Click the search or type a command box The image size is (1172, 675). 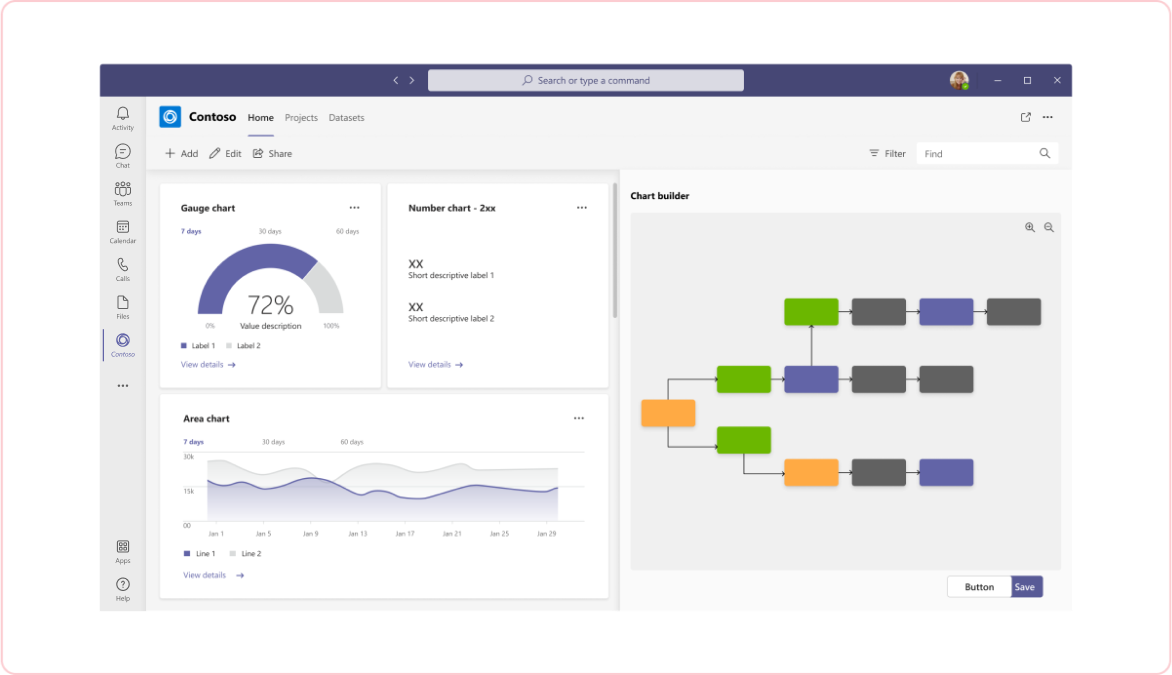click(x=586, y=80)
